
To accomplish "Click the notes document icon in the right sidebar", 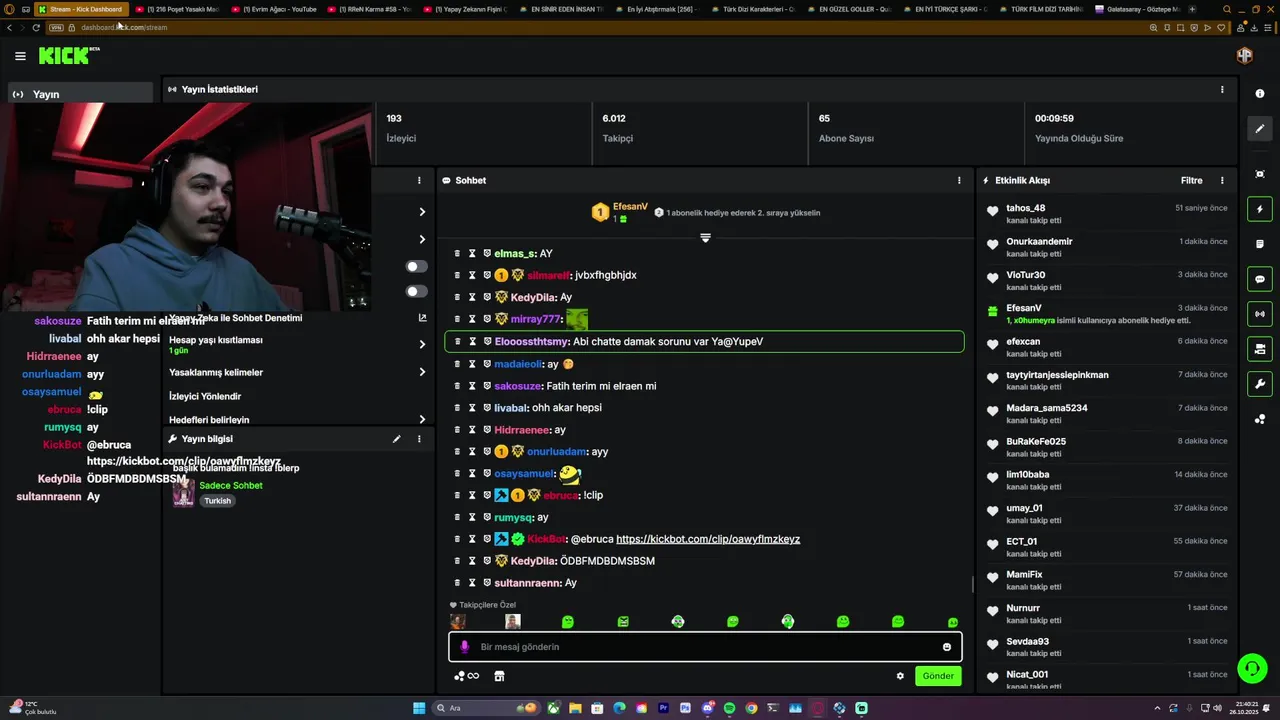I will (x=1260, y=244).
